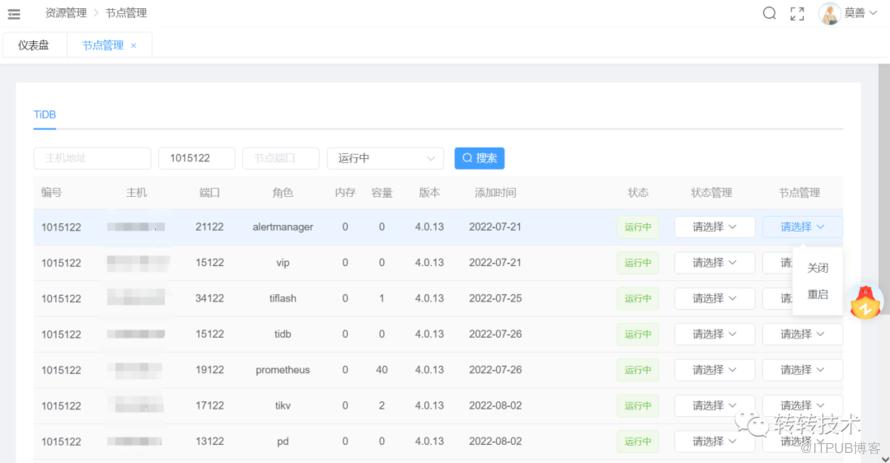Click the 内存 column header

[345, 193]
